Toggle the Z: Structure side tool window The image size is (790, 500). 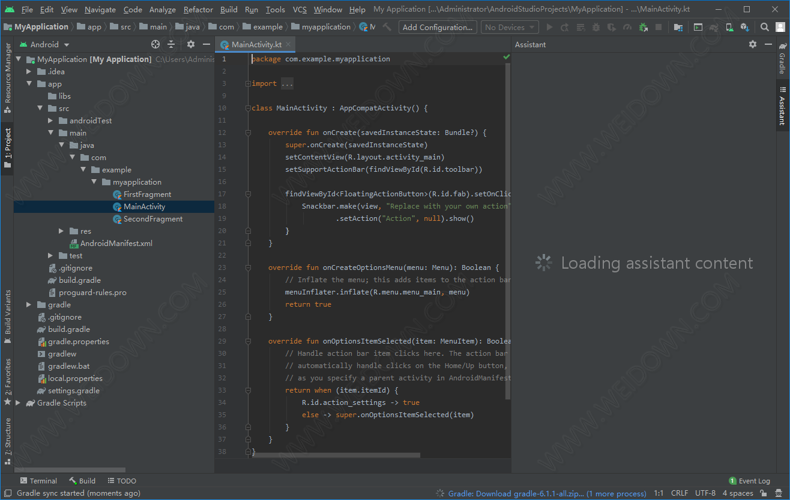(8, 441)
